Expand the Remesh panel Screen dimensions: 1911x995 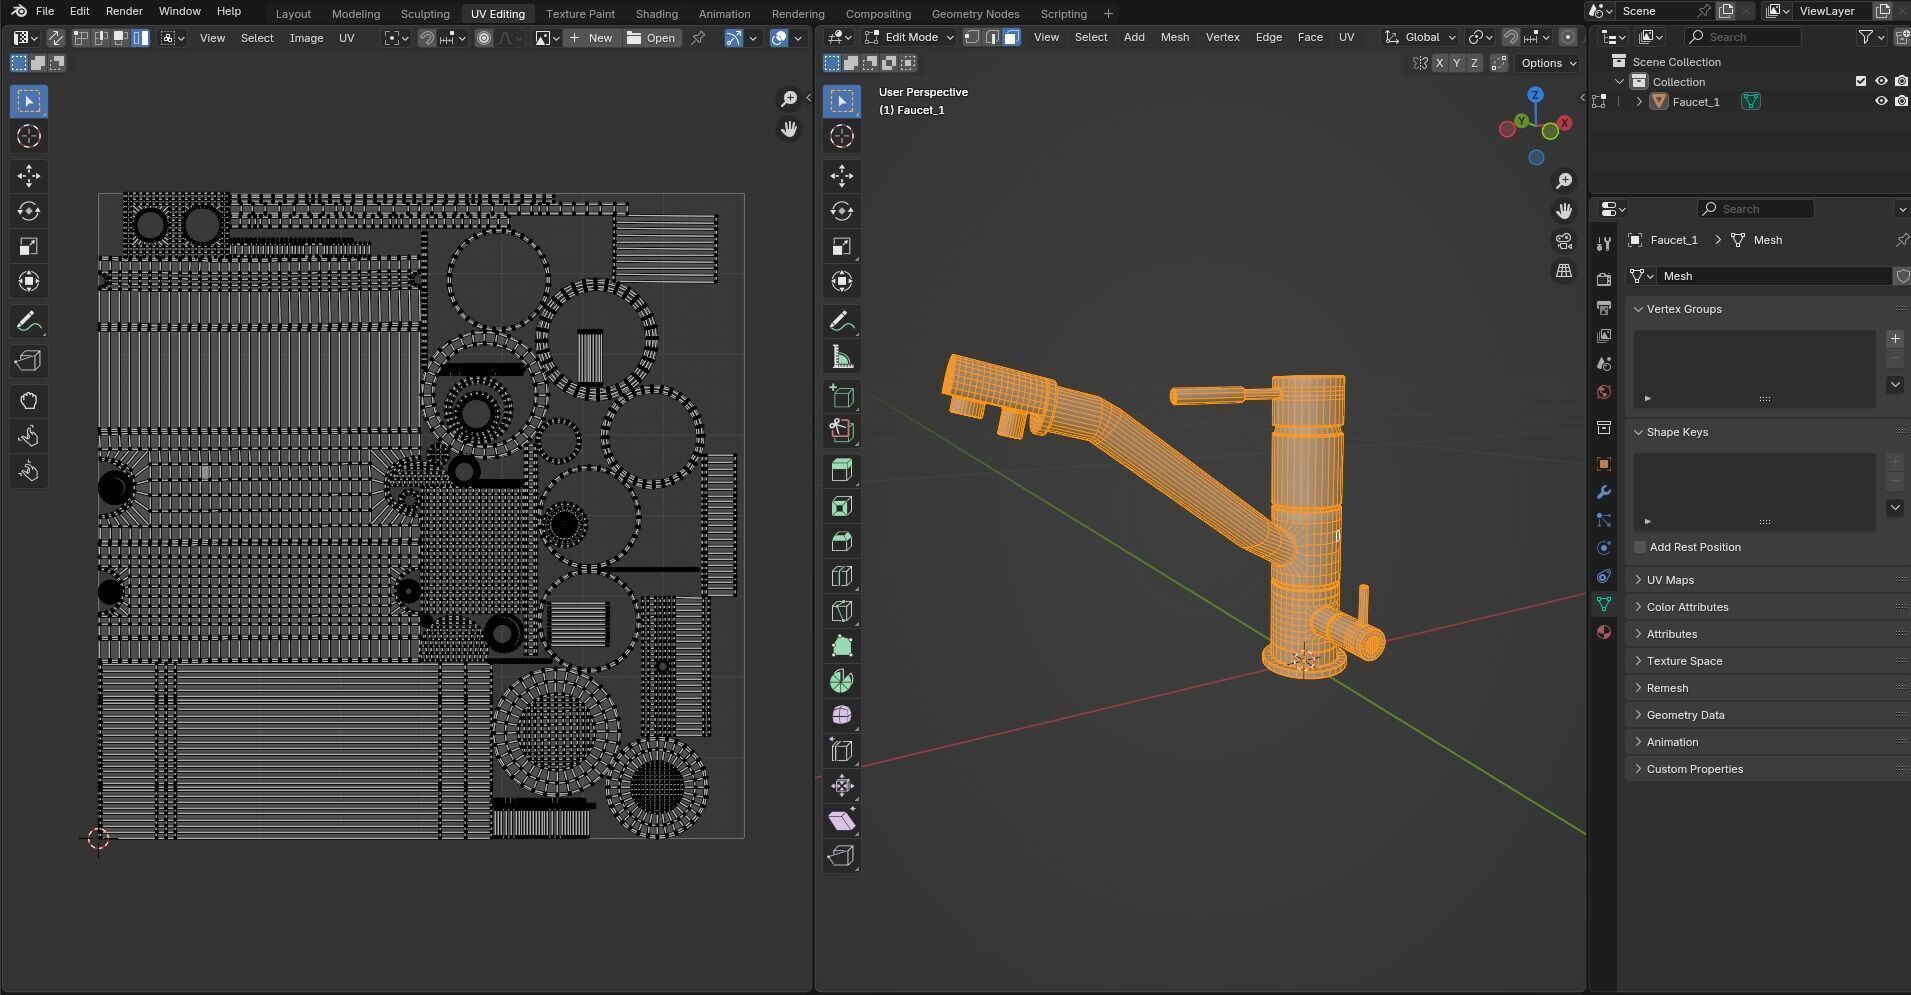tap(1766, 688)
